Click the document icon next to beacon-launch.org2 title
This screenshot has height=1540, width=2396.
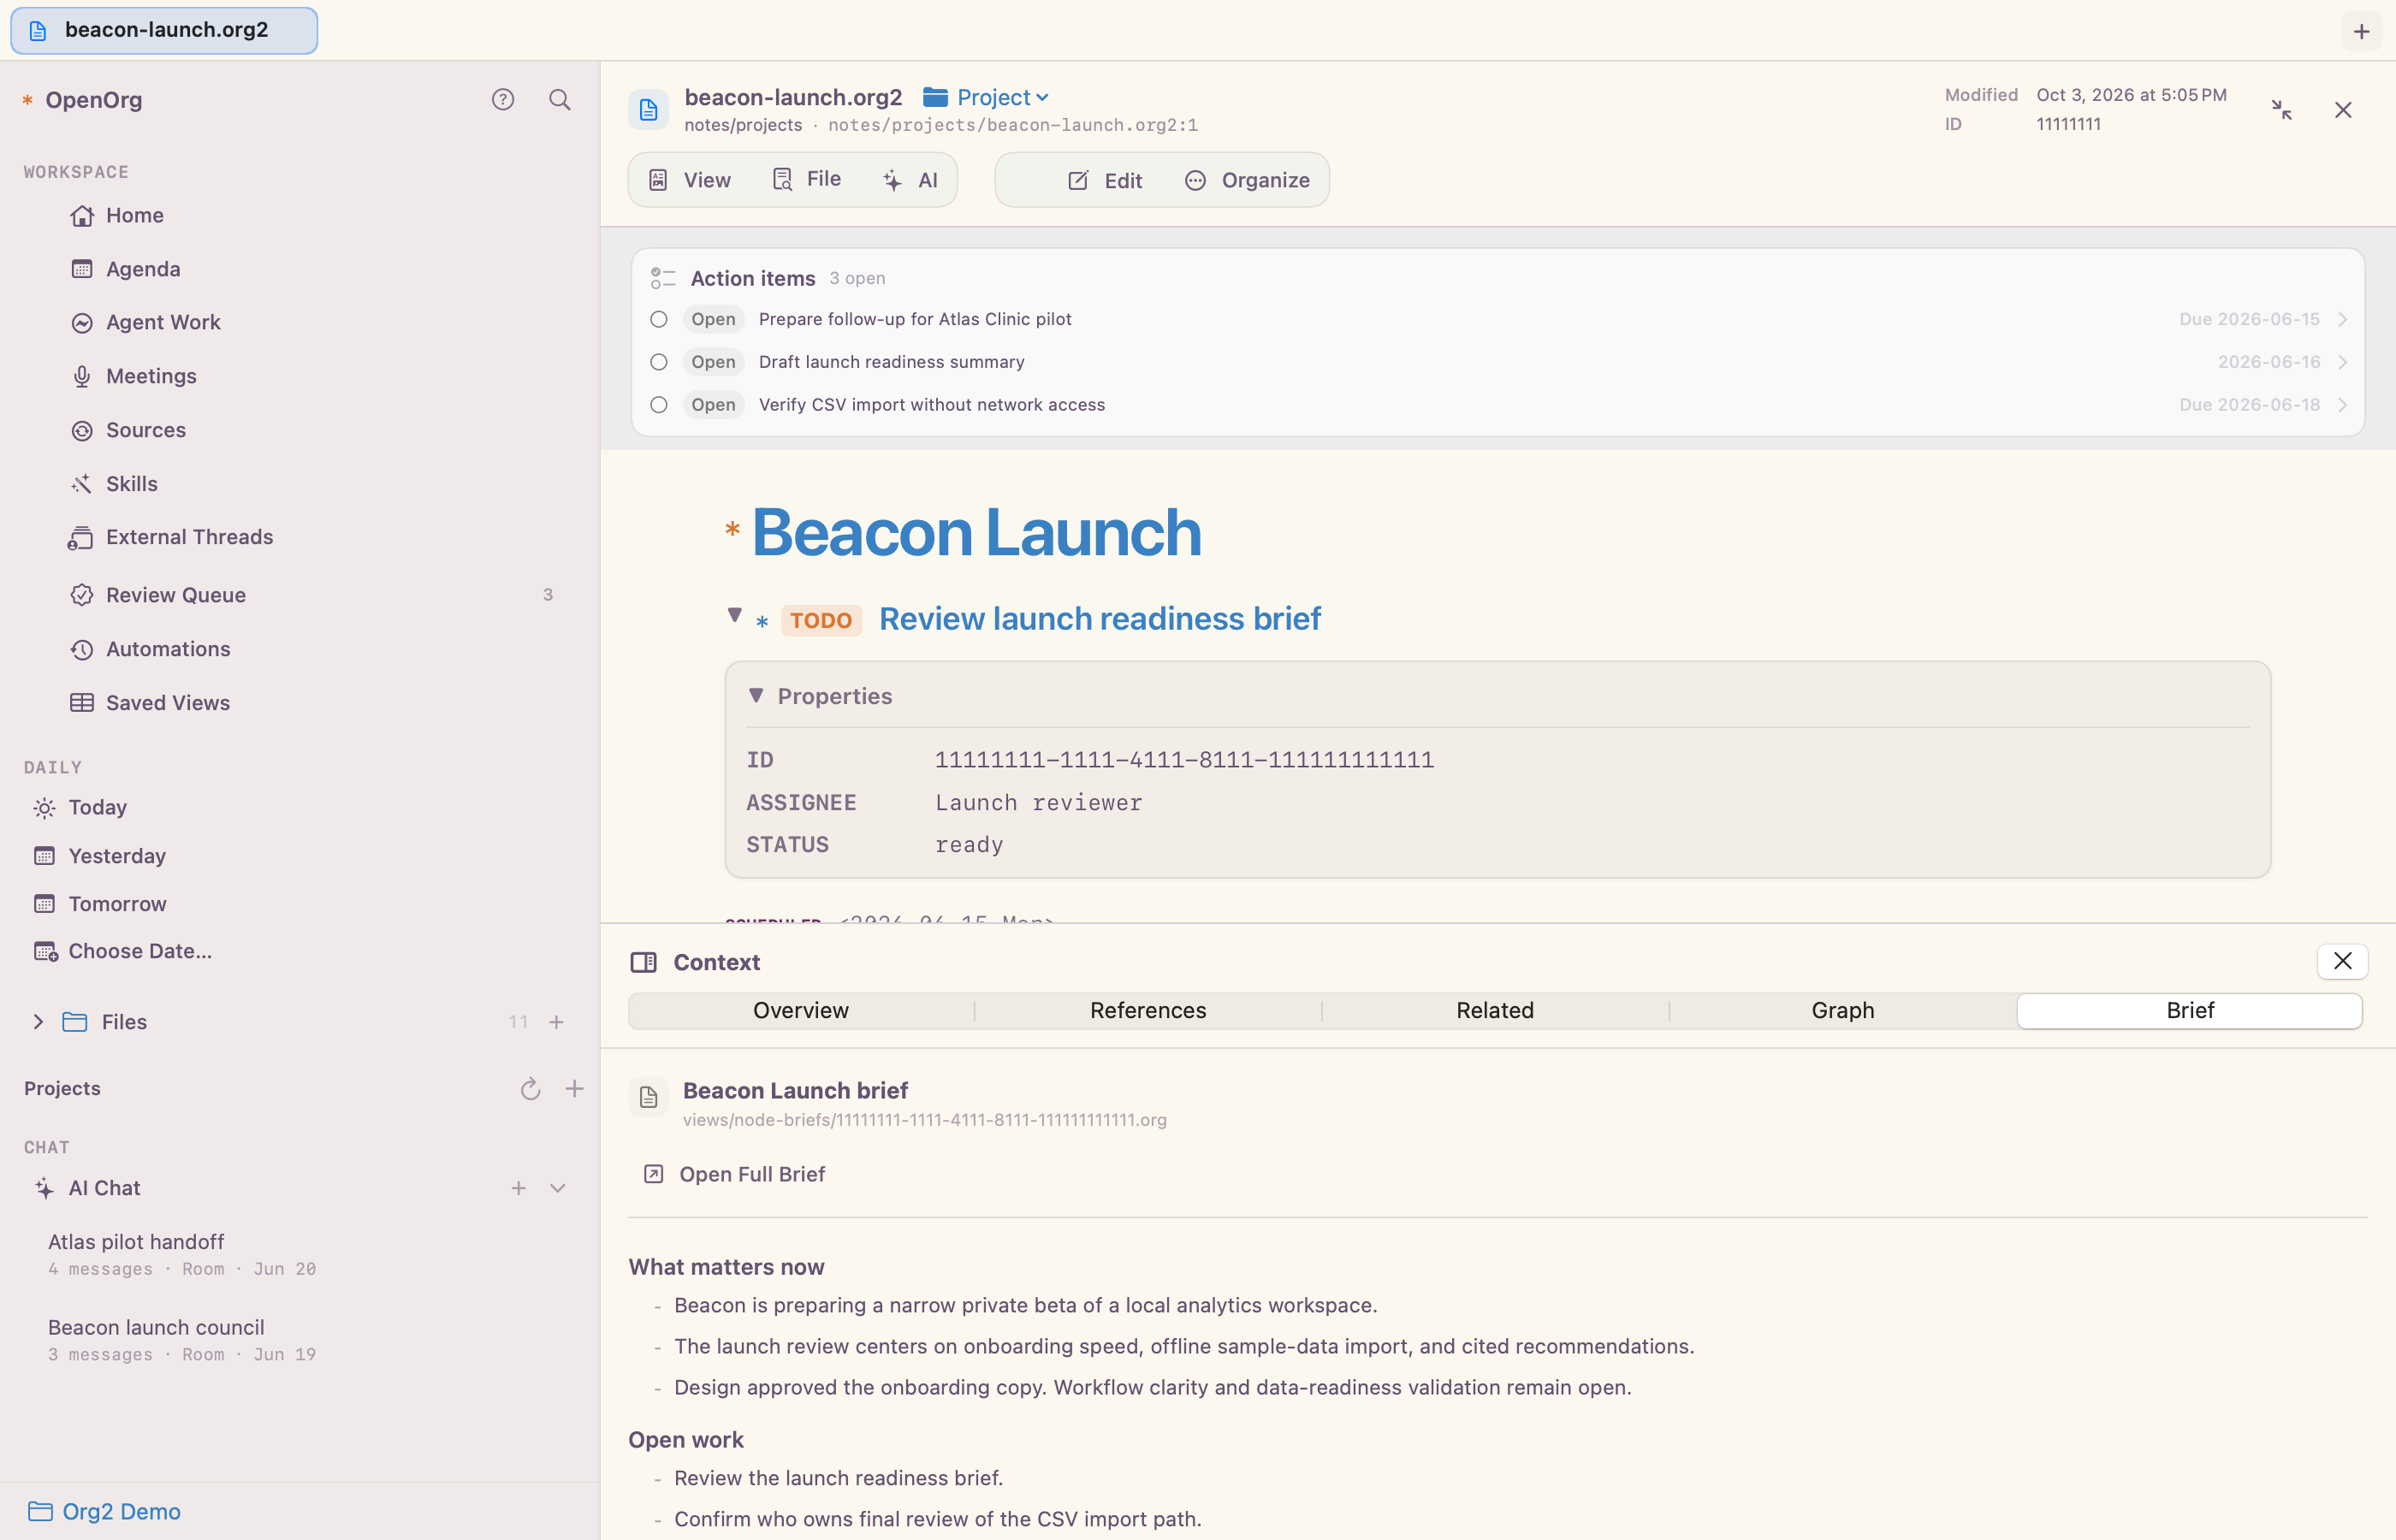648,110
